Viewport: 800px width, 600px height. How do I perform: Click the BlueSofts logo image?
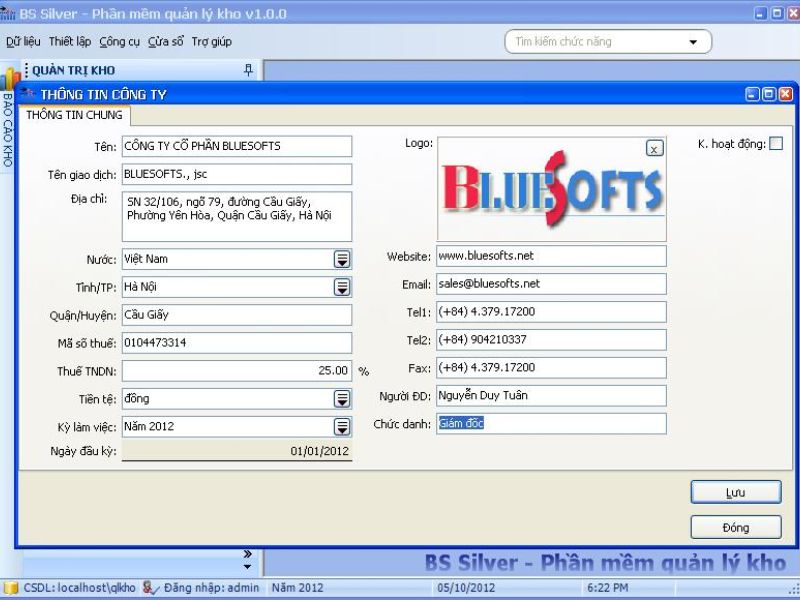(x=552, y=190)
